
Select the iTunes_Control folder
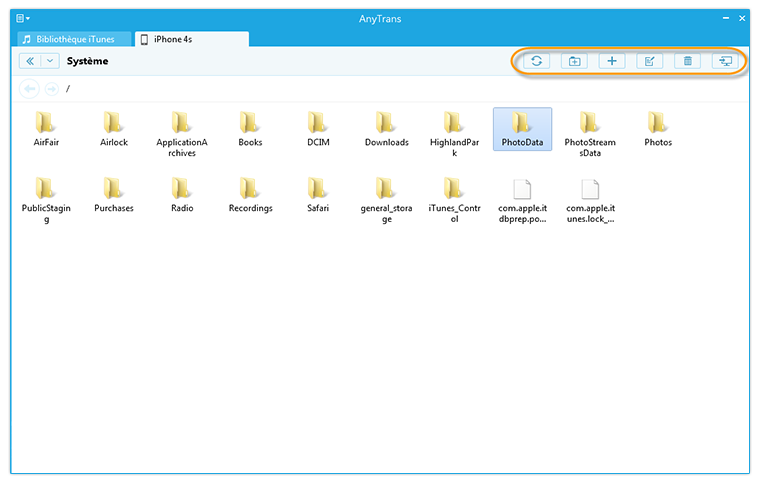click(x=454, y=200)
